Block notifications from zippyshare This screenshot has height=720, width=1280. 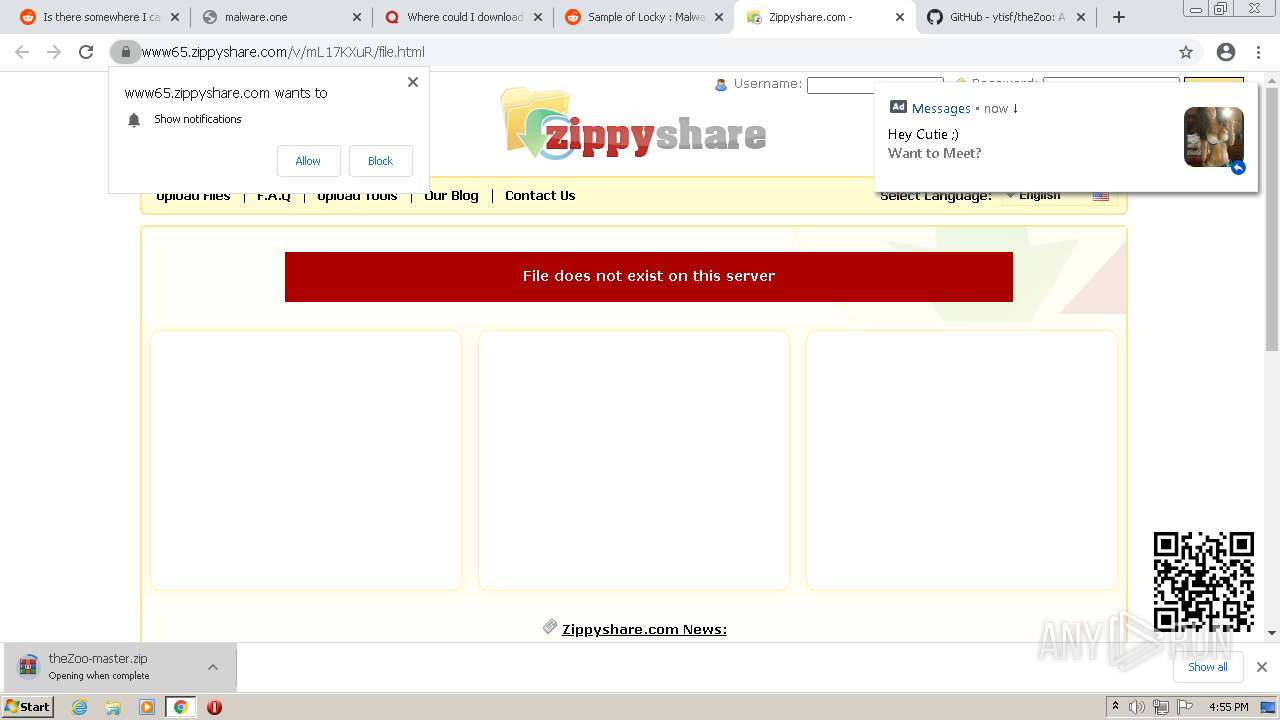380,161
